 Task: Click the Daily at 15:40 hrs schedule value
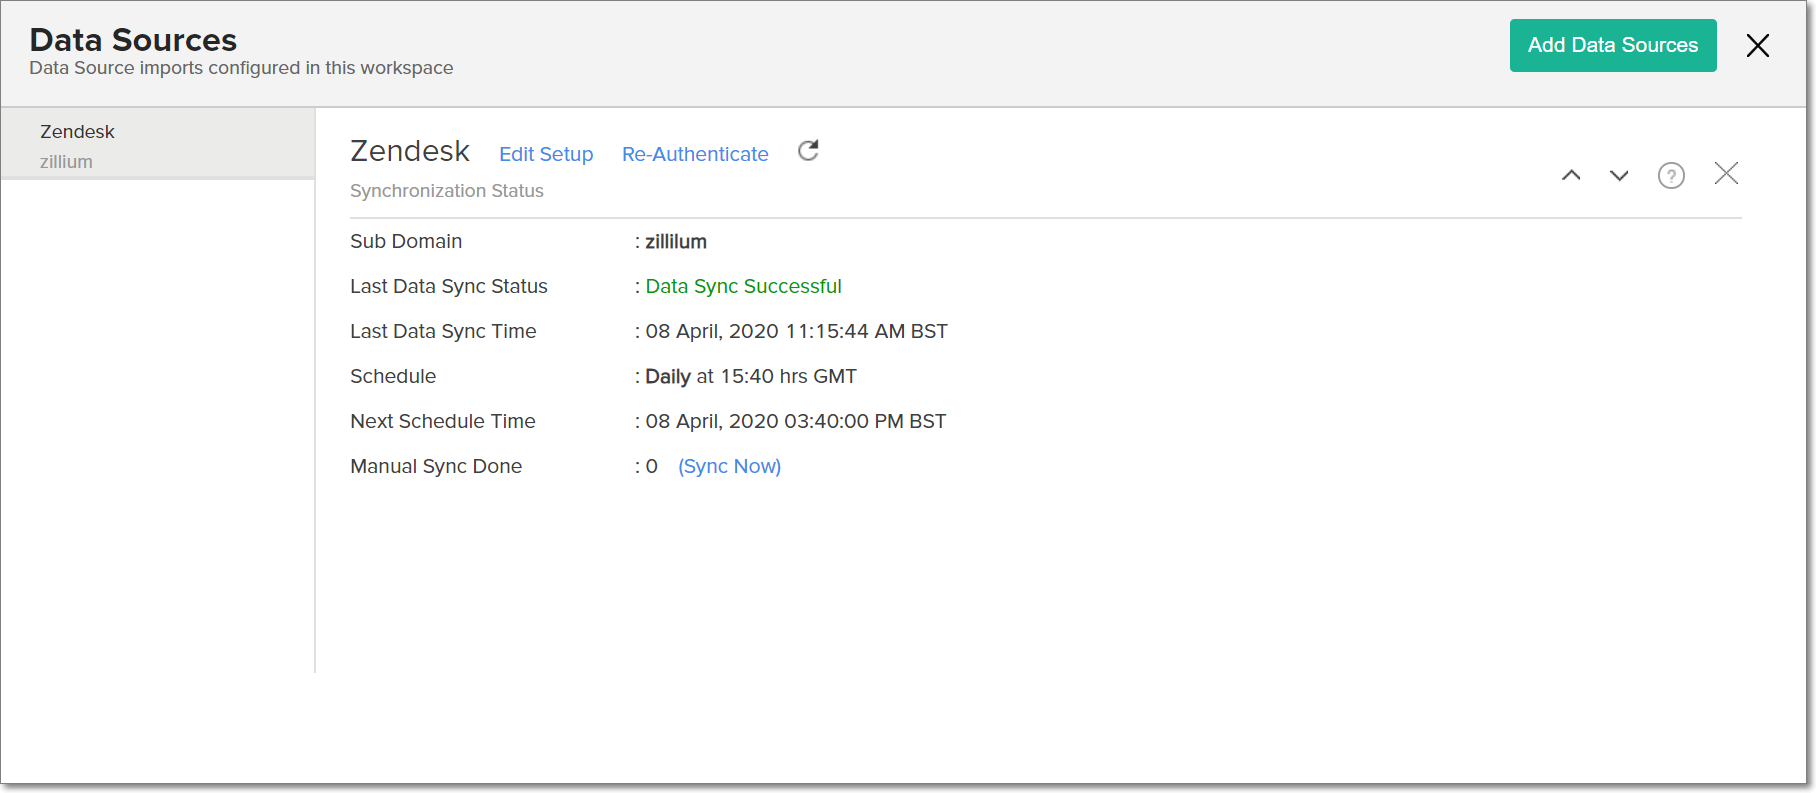coord(751,376)
